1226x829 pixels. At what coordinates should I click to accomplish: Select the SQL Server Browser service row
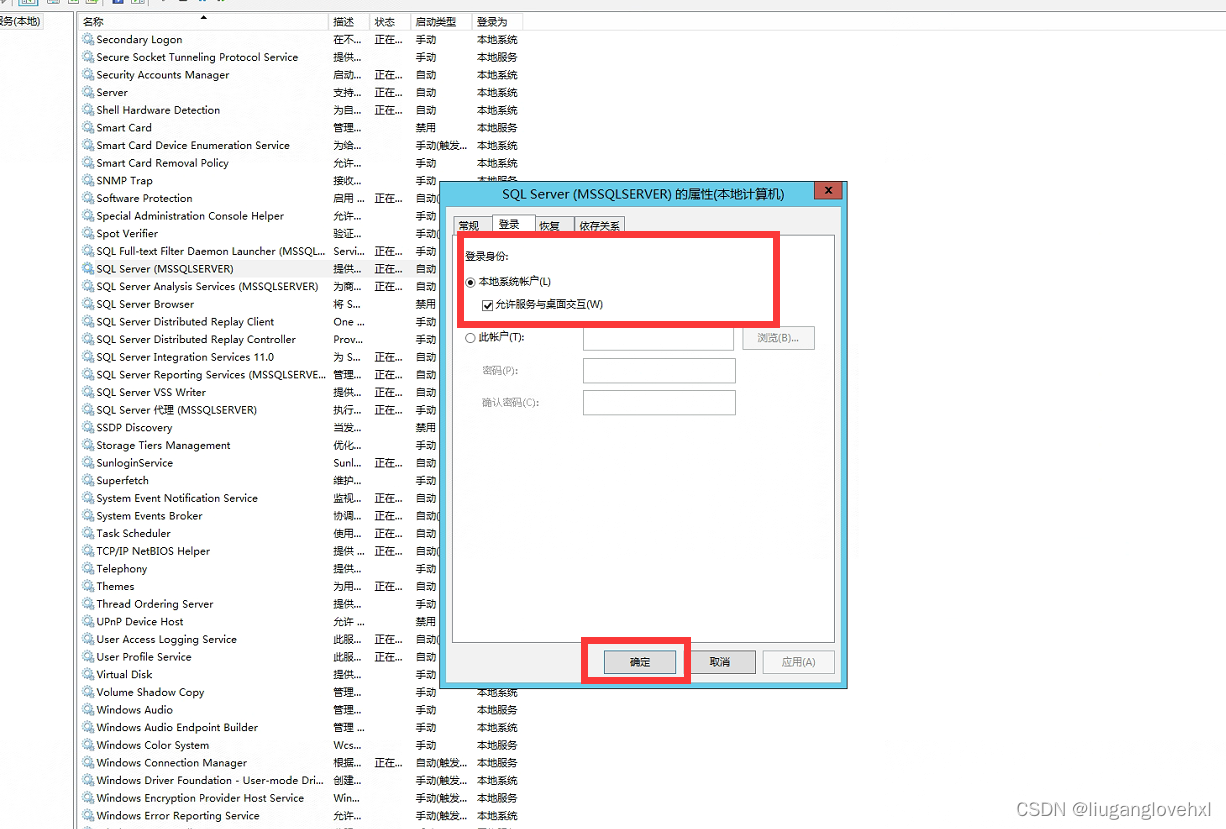pos(200,304)
